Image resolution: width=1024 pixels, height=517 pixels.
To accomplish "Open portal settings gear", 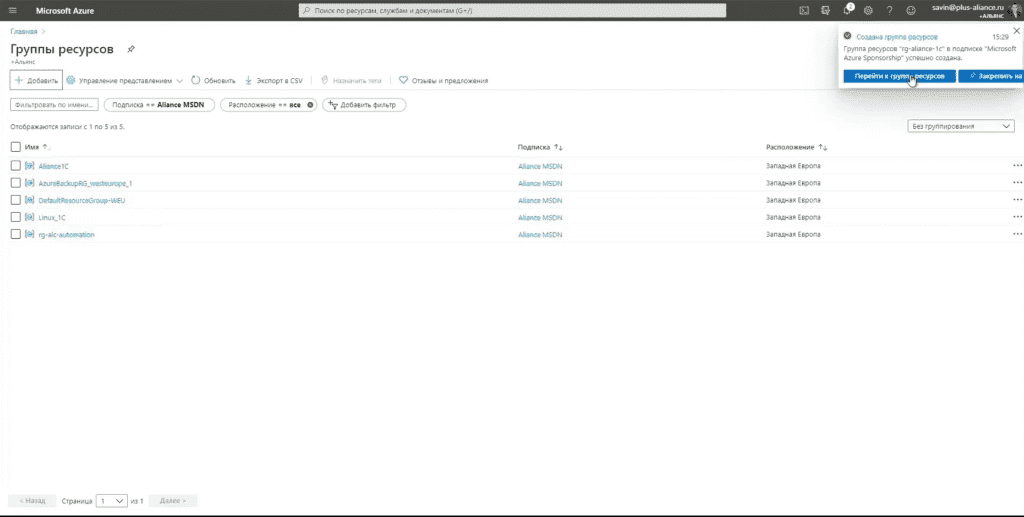I will (x=868, y=10).
